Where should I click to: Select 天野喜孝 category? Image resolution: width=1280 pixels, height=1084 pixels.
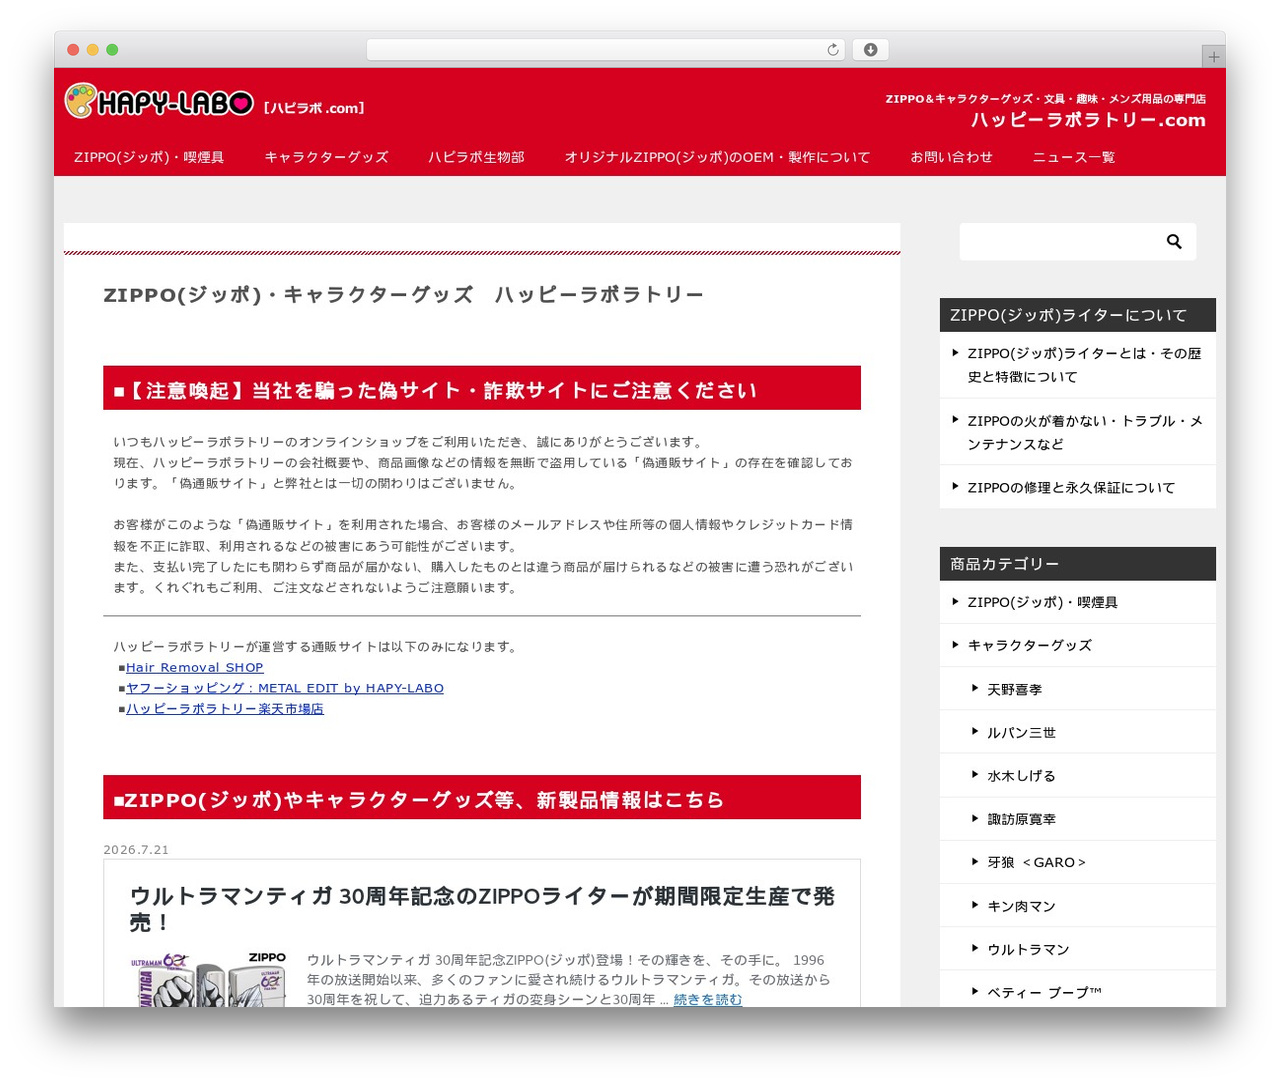click(1014, 689)
